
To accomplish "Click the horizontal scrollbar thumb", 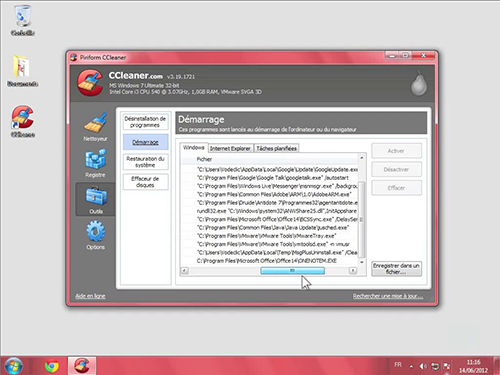I will click(292, 271).
